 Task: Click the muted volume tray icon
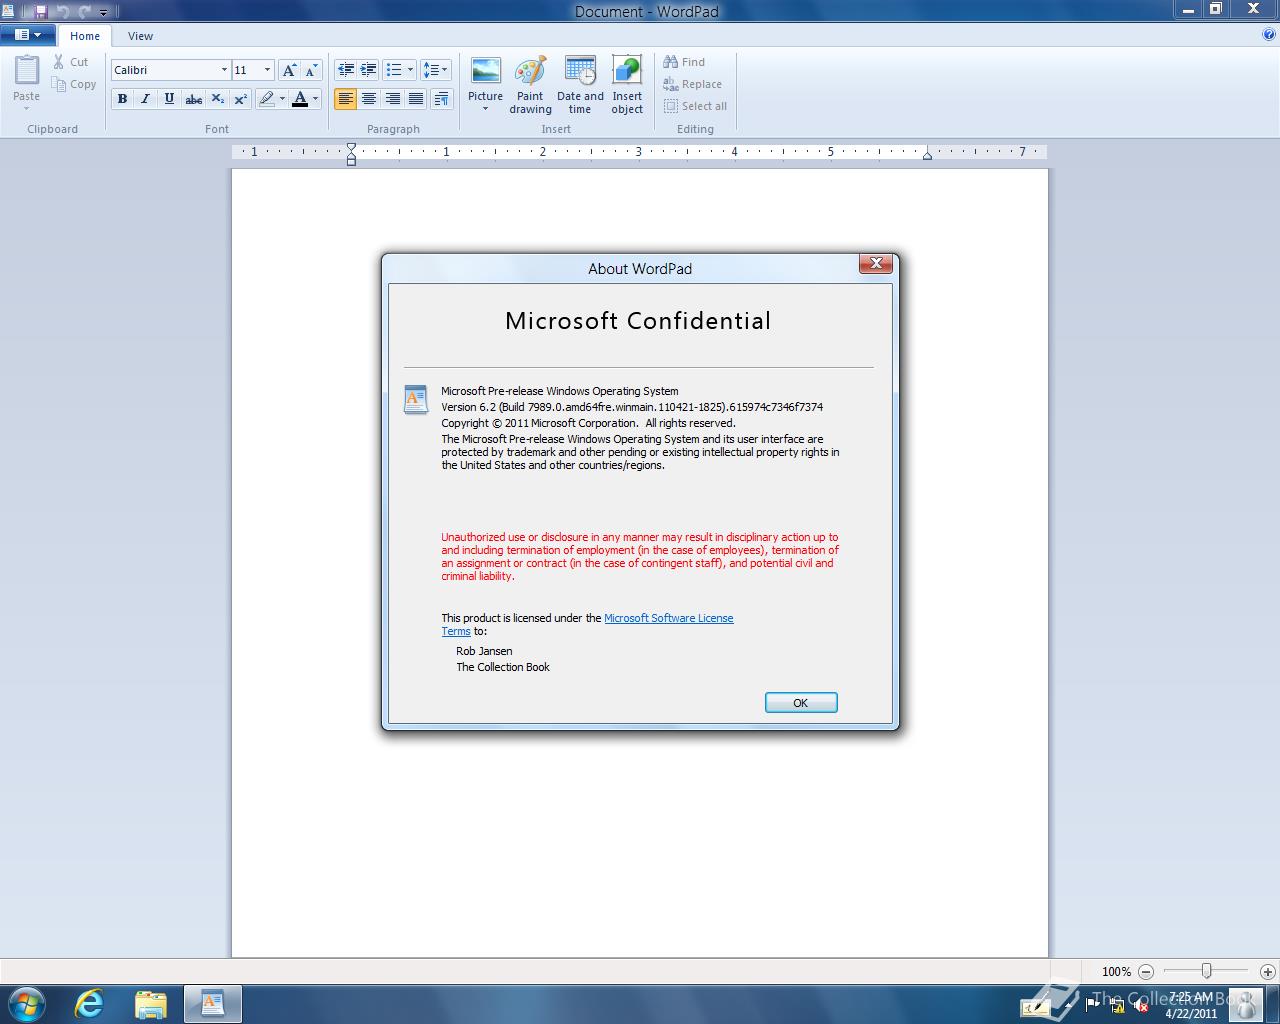click(x=1140, y=1005)
